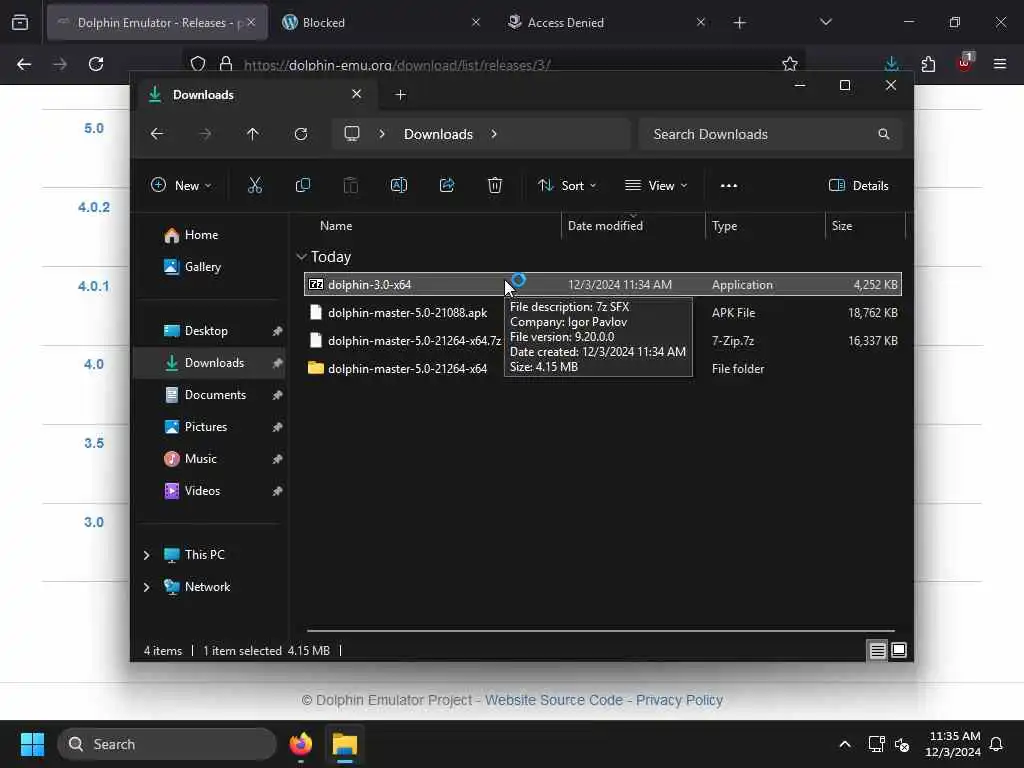
Task: Click the magnifier icon in Search Downloads
Action: pos(884,134)
